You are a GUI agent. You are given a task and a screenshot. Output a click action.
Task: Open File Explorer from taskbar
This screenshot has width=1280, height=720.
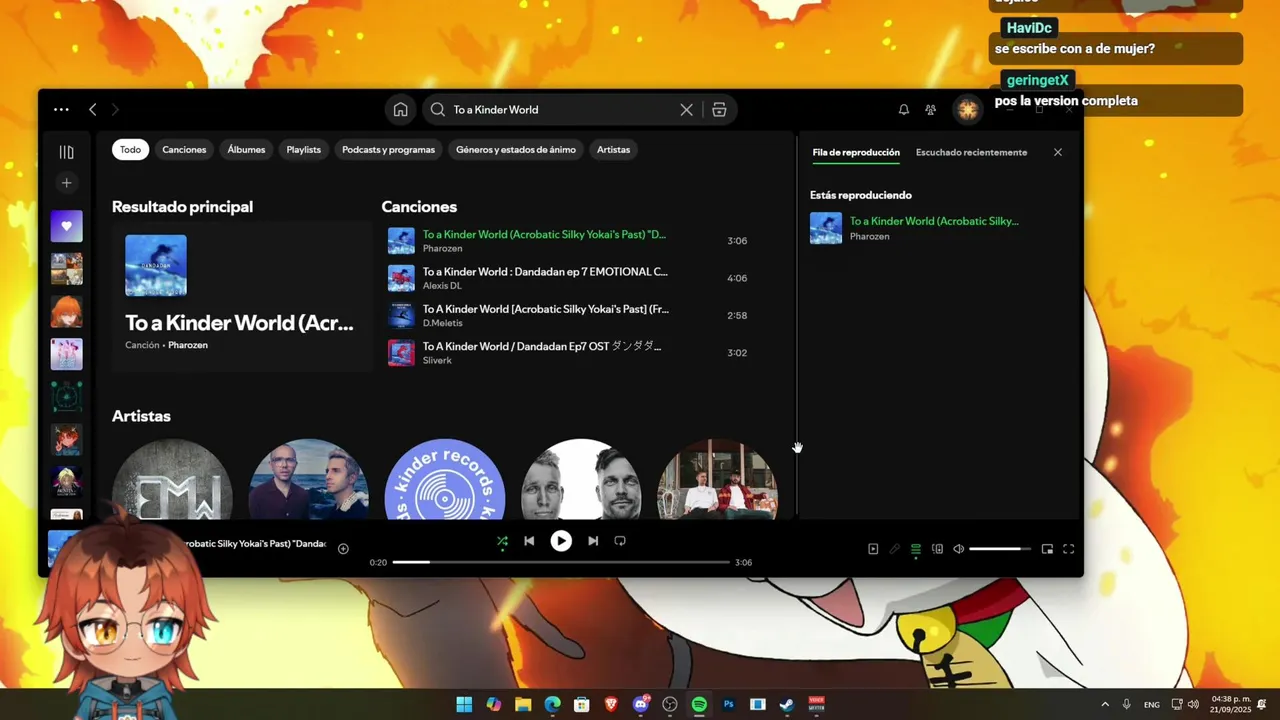tap(523, 705)
